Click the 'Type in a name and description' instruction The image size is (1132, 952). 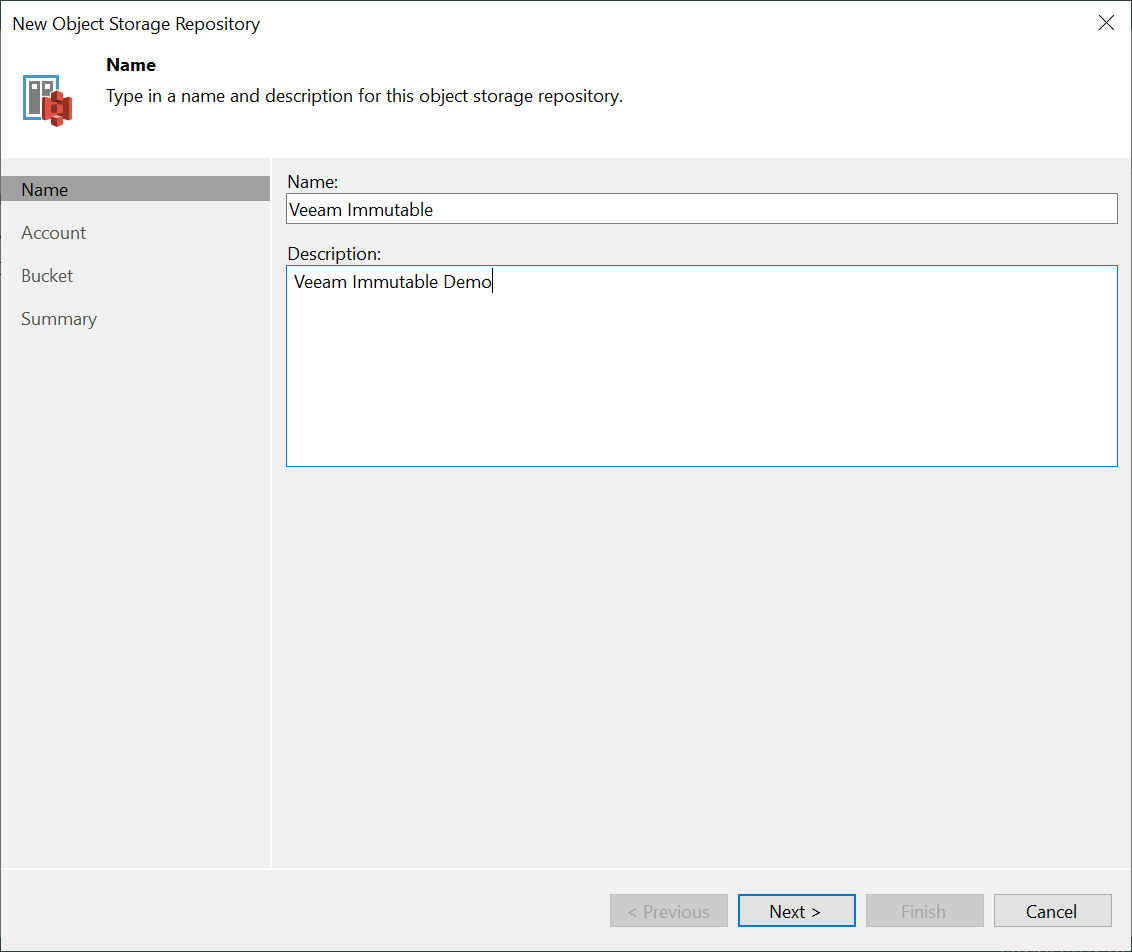365,96
